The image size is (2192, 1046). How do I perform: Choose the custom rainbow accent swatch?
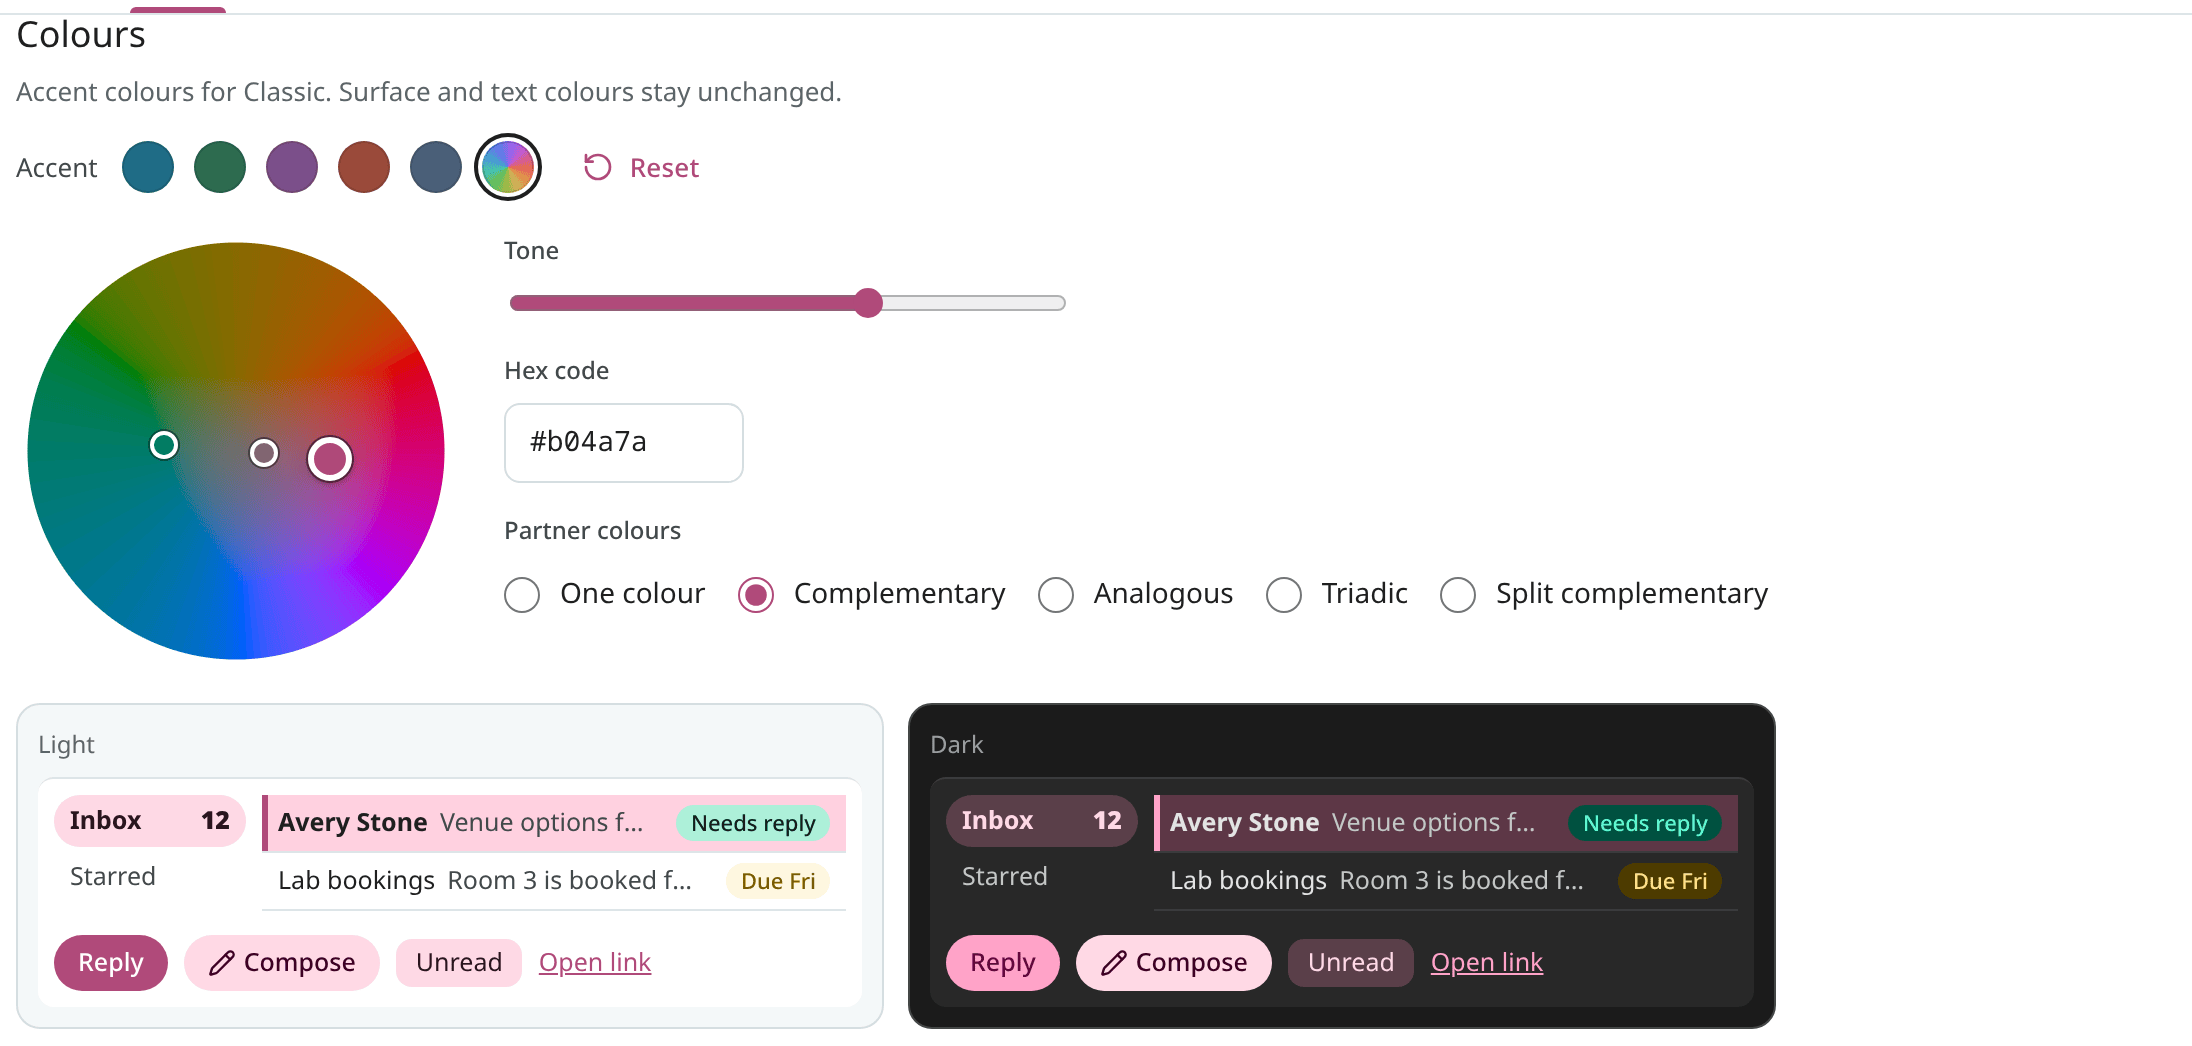pyautogui.click(x=508, y=167)
